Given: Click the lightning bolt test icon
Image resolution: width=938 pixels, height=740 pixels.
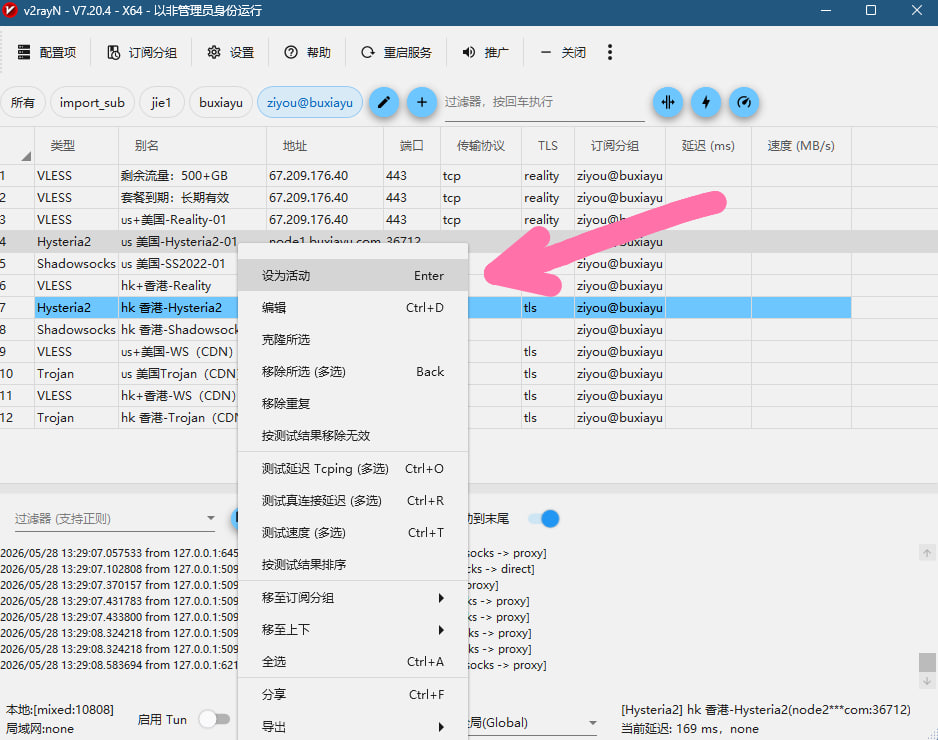Looking at the screenshot, I should (706, 102).
